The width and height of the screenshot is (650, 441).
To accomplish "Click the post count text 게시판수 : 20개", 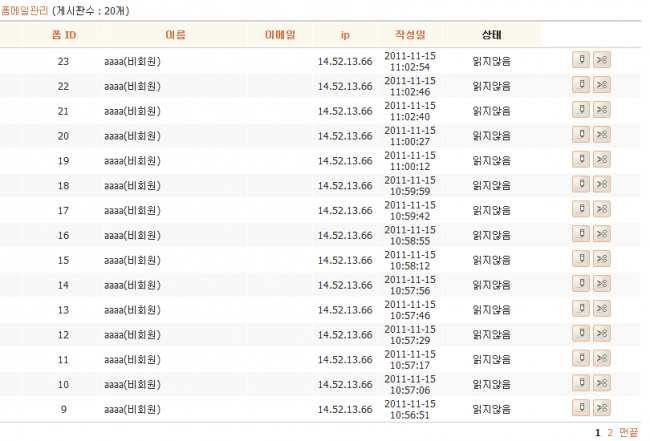I will [x=91, y=10].
